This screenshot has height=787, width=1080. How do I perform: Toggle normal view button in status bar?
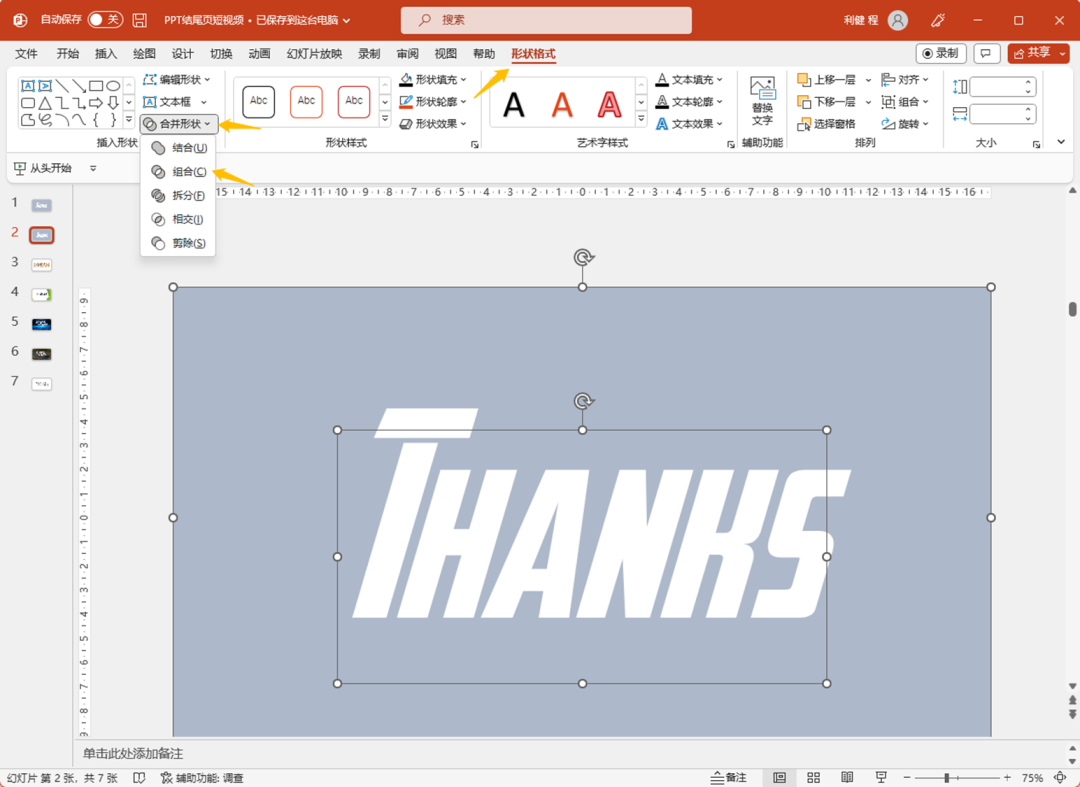coord(779,777)
